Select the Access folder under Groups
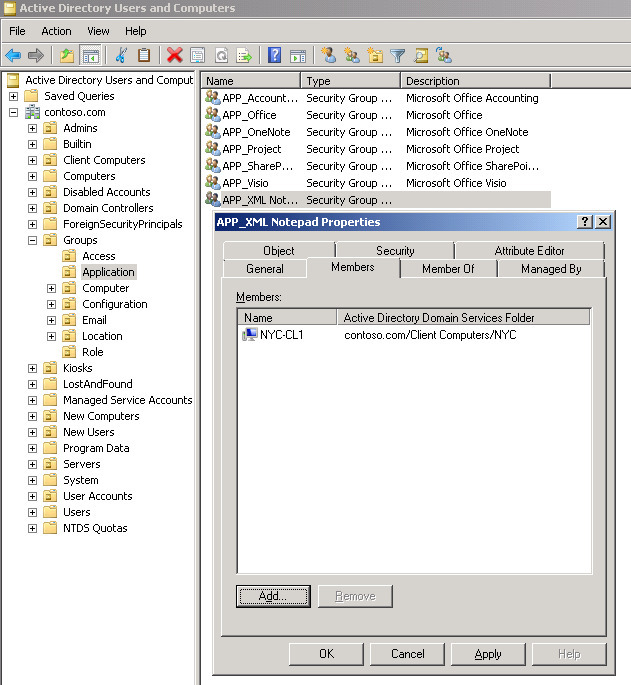 tap(99, 256)
